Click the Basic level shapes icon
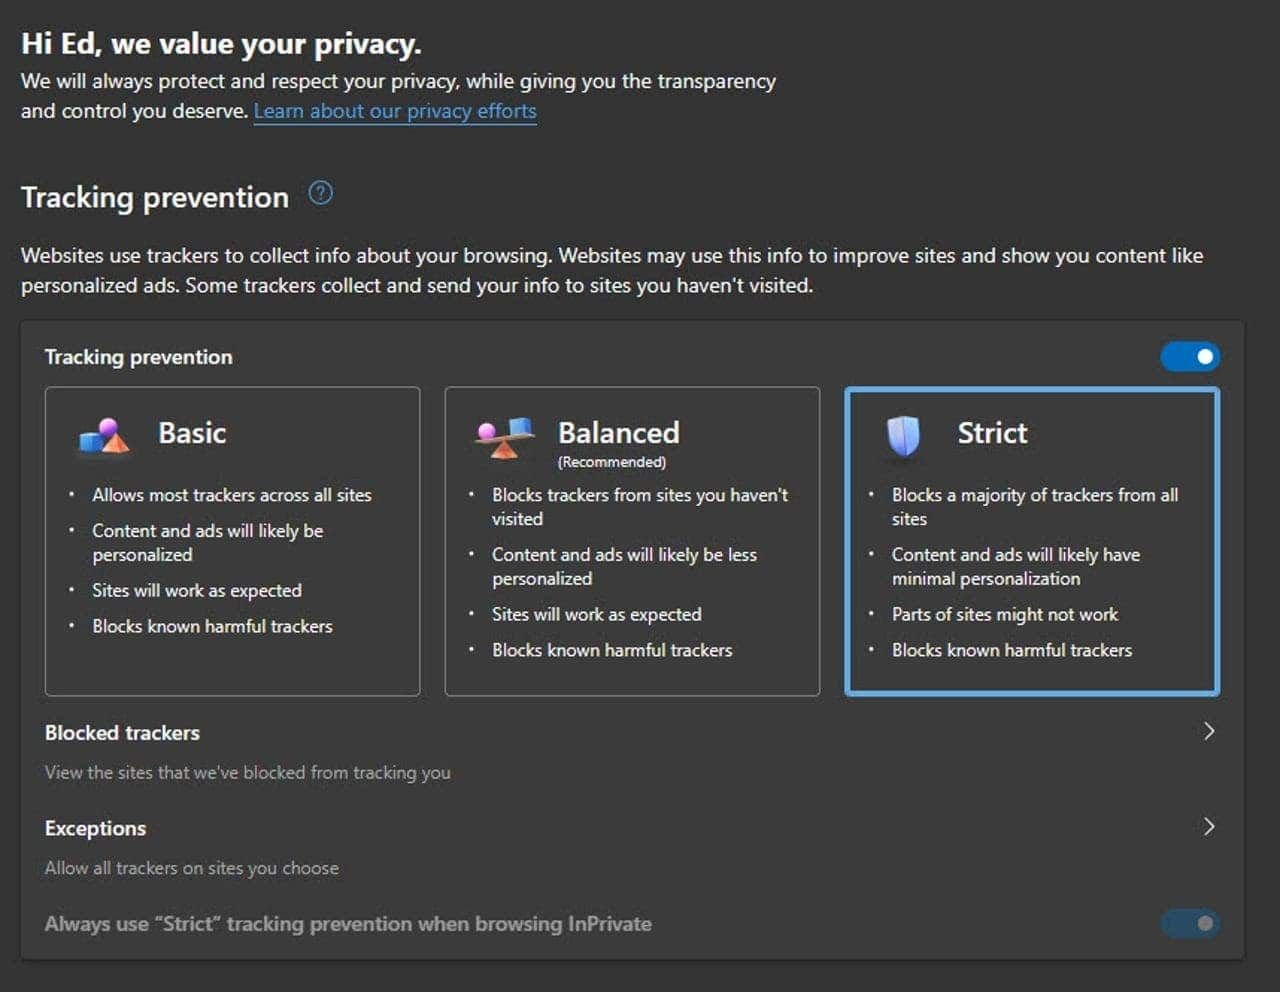 104,436
